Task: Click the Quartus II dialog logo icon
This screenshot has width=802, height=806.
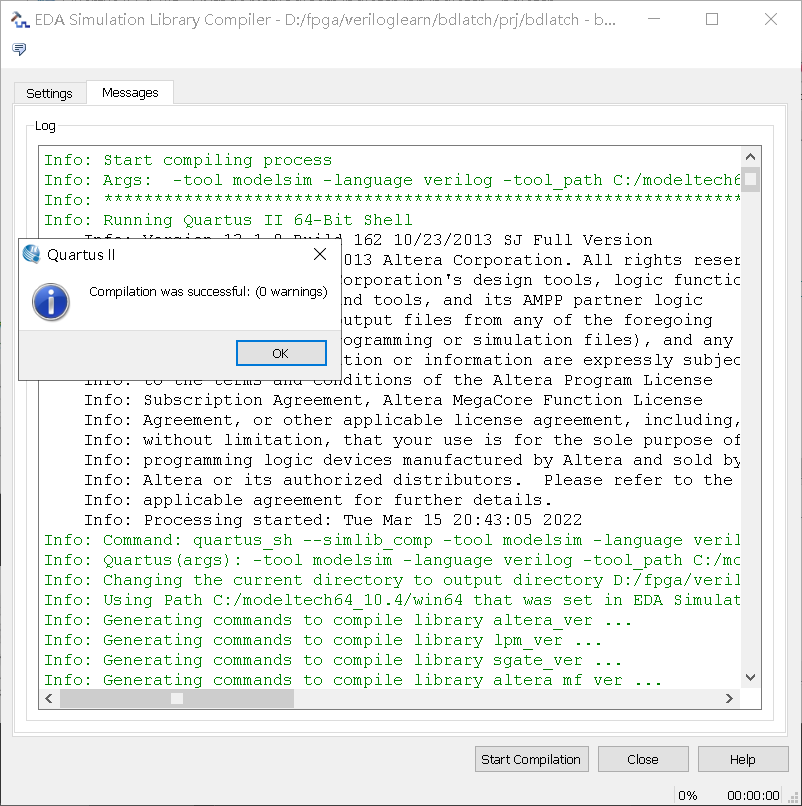Action: 32,254
